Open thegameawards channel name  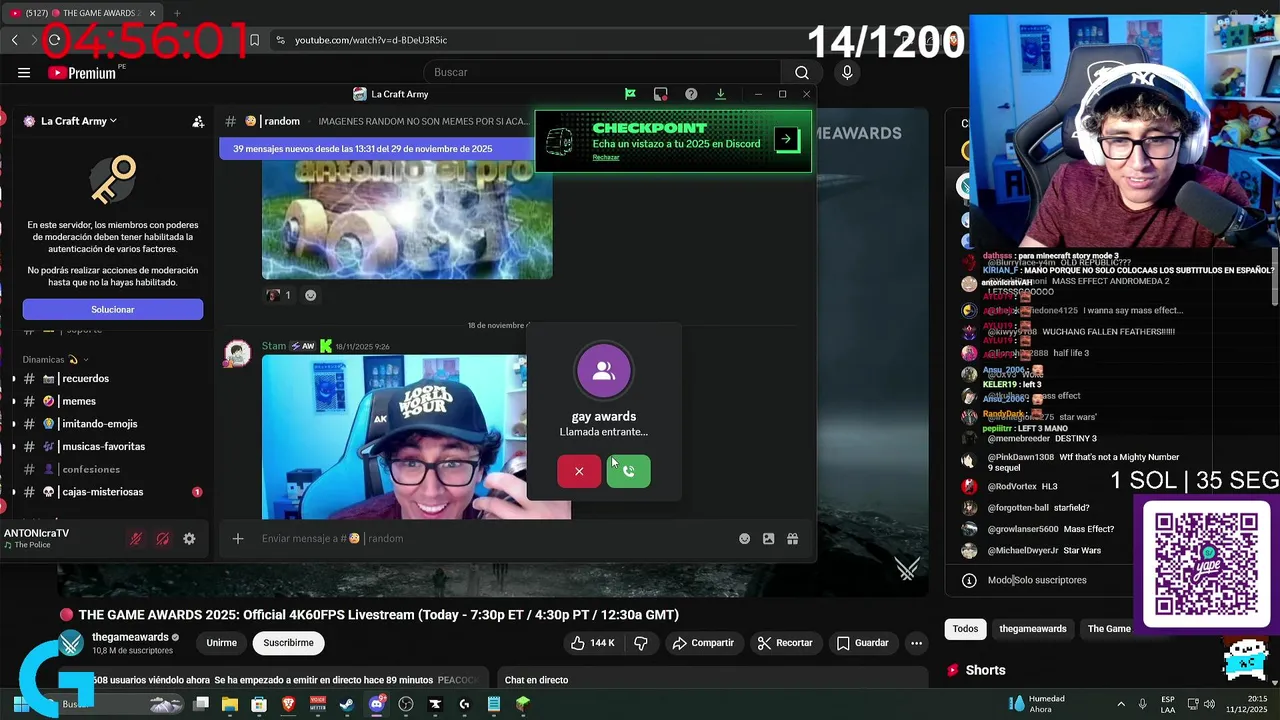130,637
